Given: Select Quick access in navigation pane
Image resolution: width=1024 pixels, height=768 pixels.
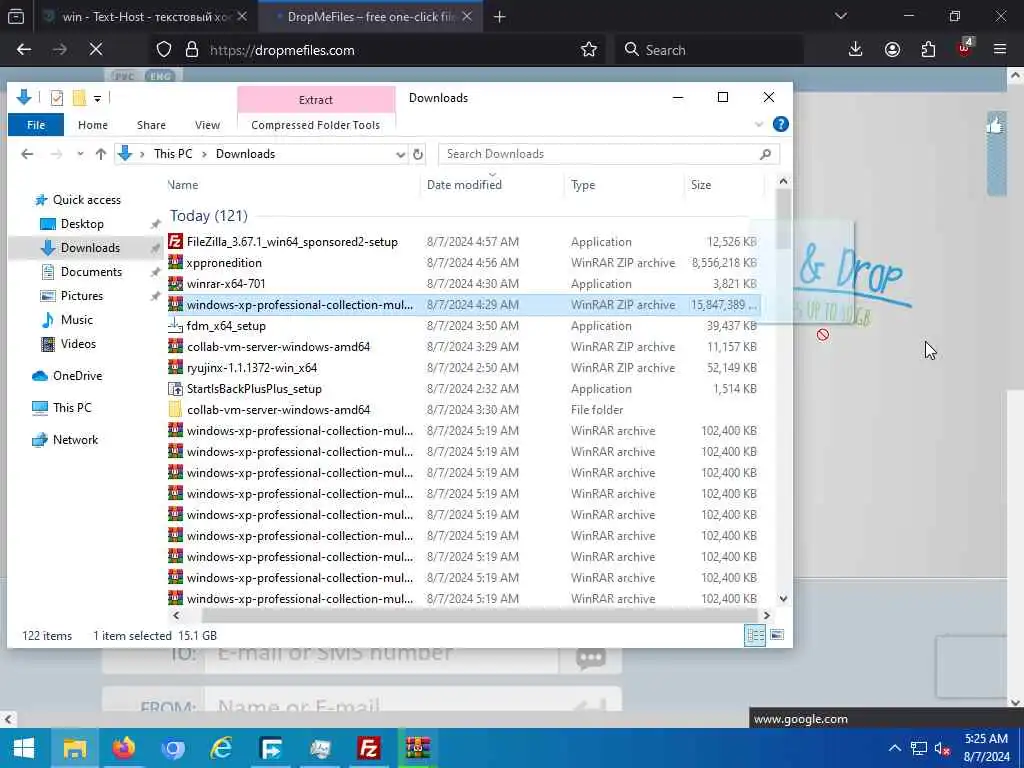Looking at the screenshot, I should 86,200.
